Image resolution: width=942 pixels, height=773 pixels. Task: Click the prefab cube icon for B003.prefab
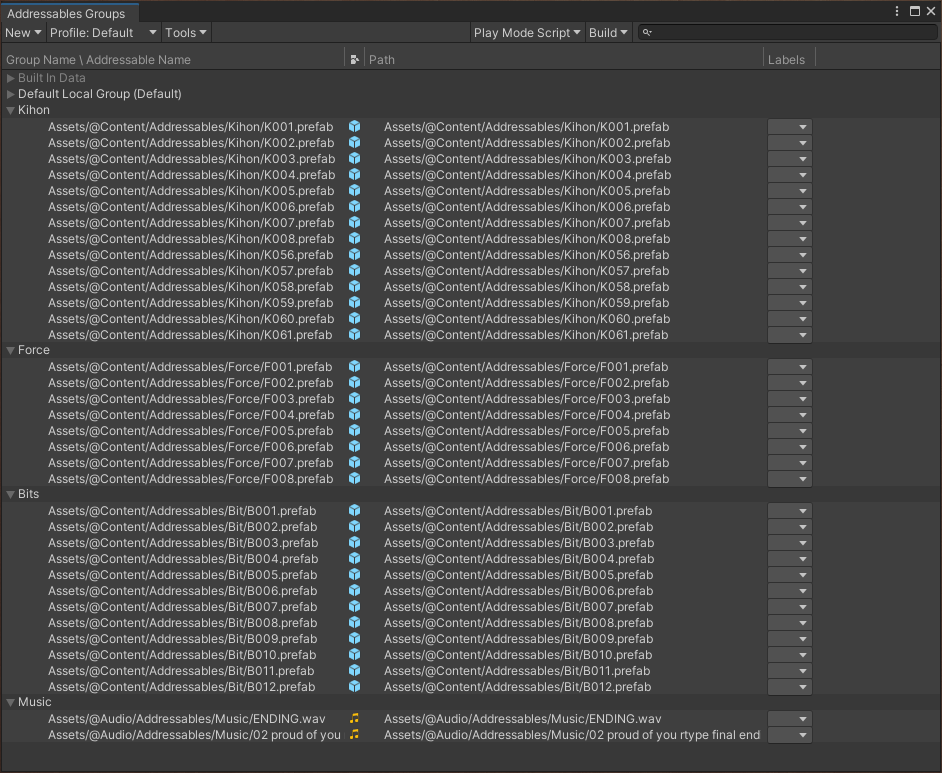354,542
